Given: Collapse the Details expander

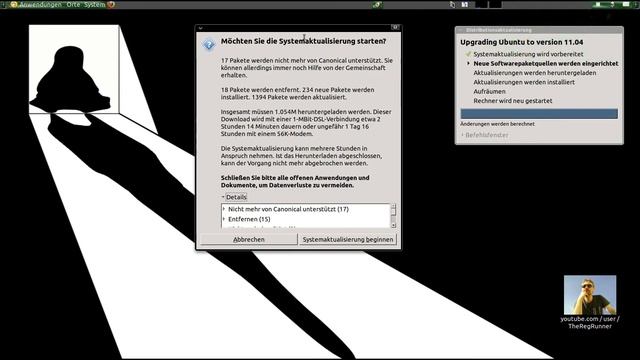Looking at the screenshot, I should 234,197.
